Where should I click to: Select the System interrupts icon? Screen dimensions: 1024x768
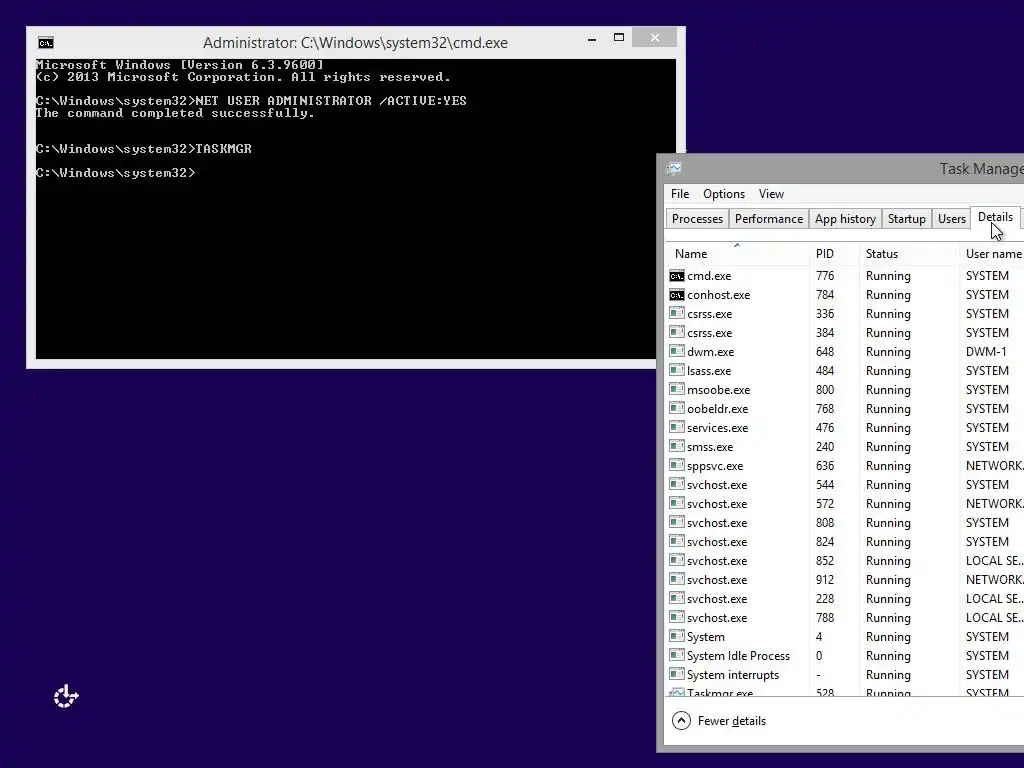tap(677, 674)
